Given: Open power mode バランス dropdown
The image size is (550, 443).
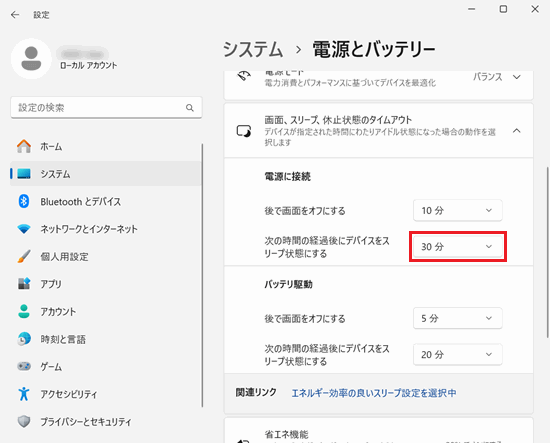Looking at the screenshot, I should pyautogui.click(x=497, y=77).
